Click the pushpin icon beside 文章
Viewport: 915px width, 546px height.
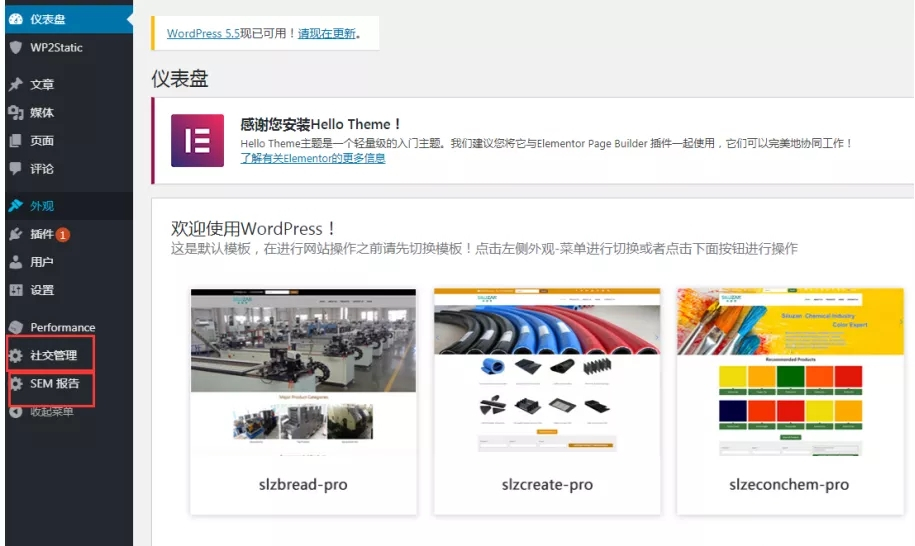[16, 84]
